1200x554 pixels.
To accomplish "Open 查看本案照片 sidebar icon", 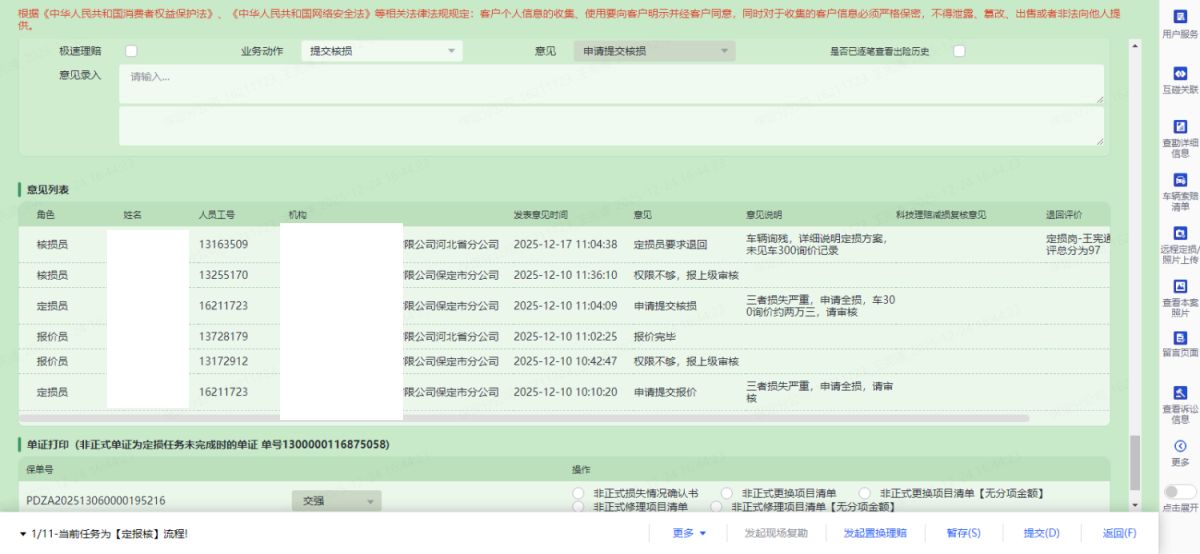I will (x=1180, y=286).
